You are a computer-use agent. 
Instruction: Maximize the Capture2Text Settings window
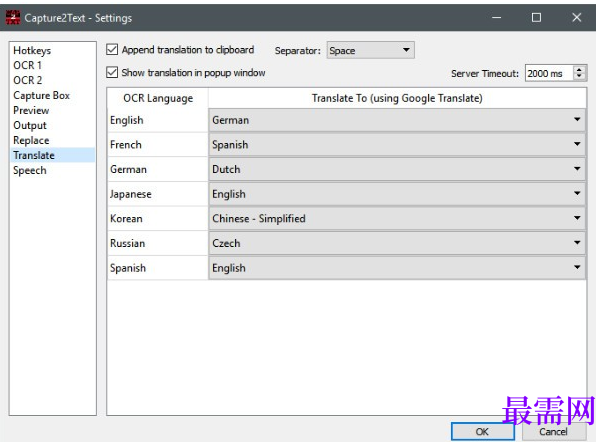[536, 18]
